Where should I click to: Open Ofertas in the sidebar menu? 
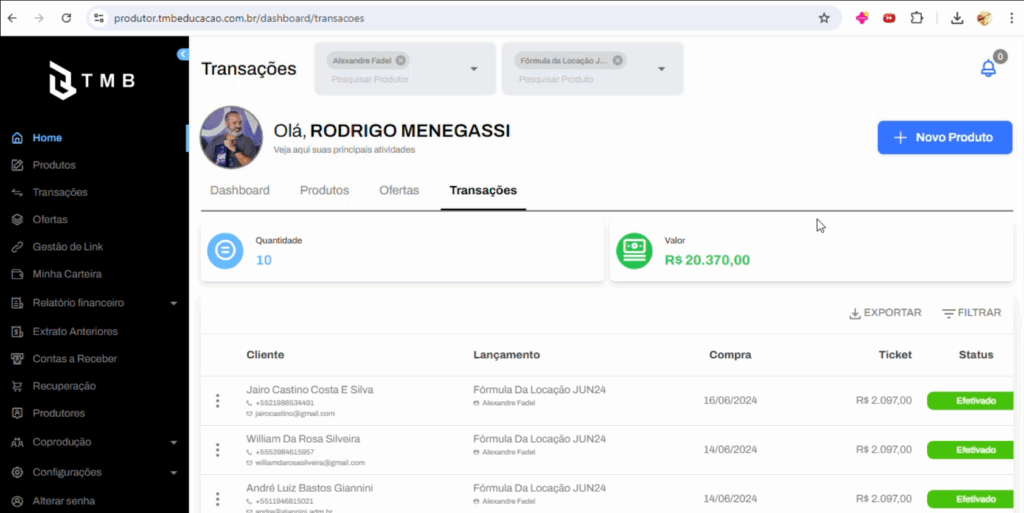[x=50, y=220]
